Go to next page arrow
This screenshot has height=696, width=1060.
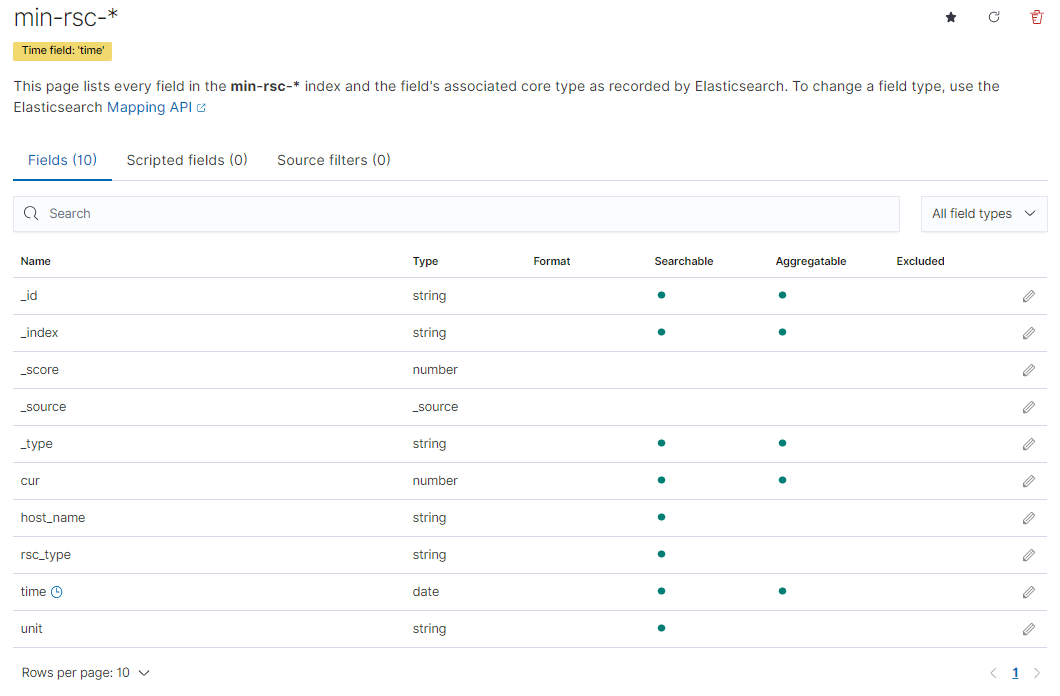(x=1037, y=673)
